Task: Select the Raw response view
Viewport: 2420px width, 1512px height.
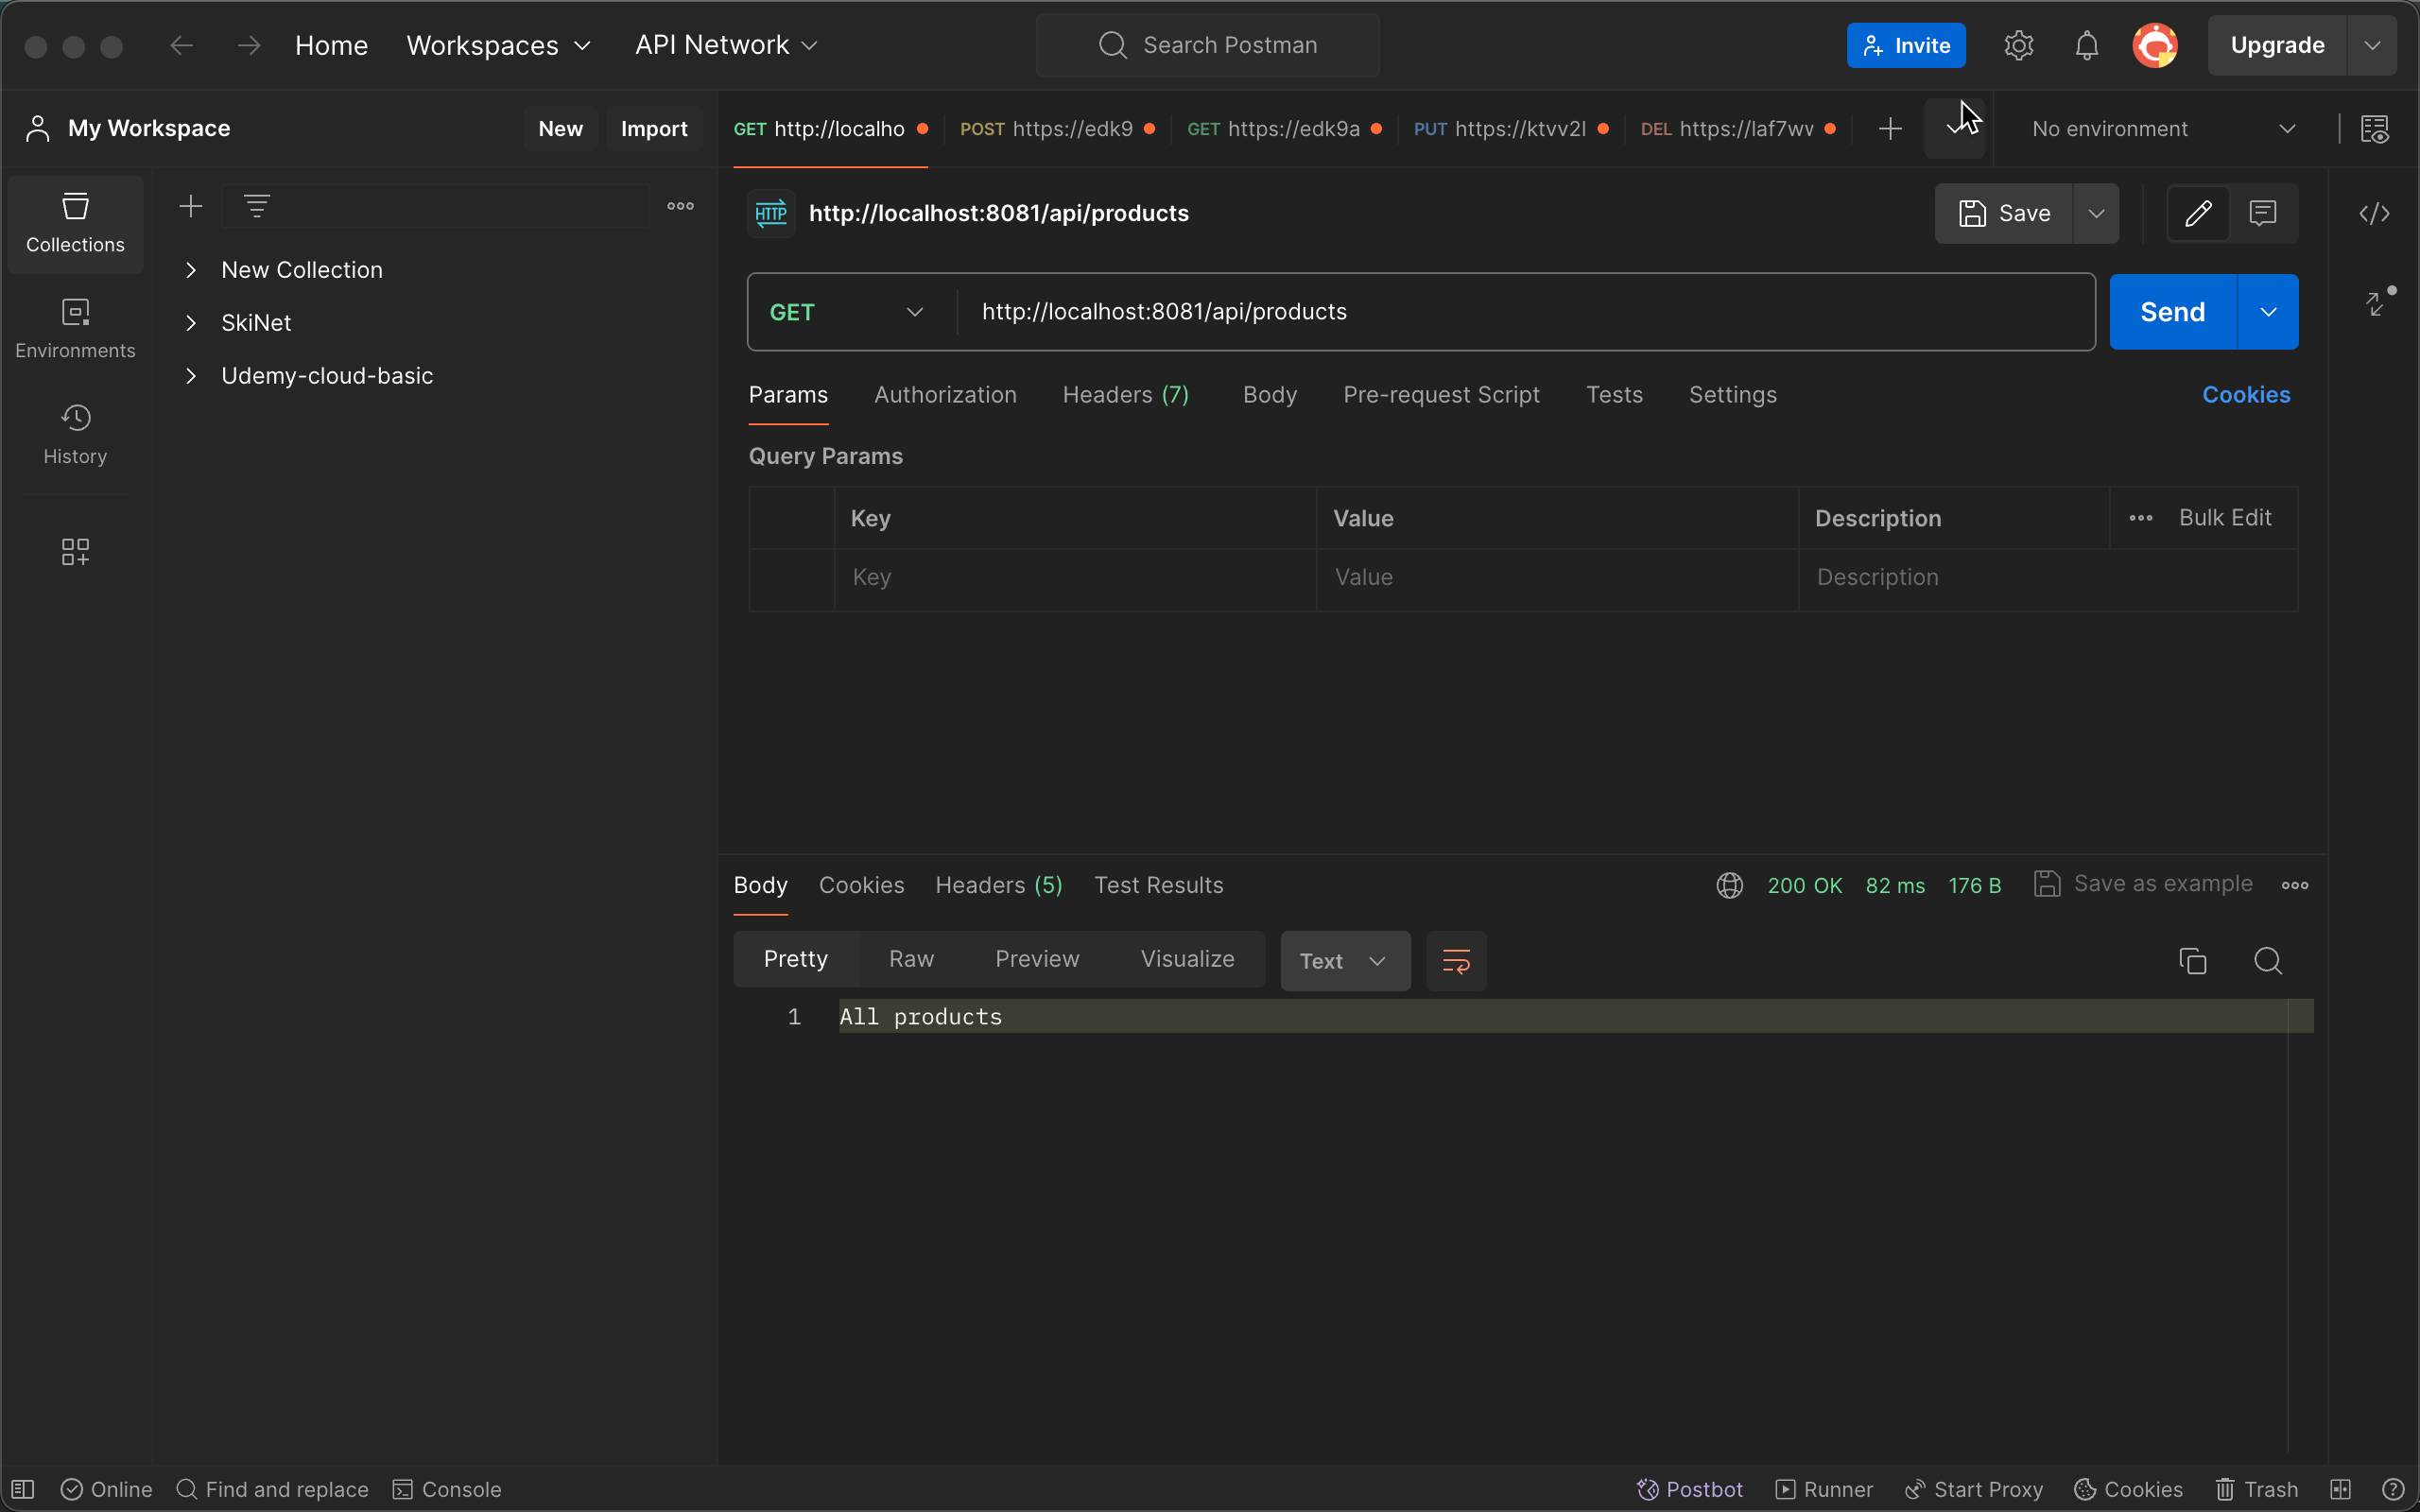Action: pos(911,959)
